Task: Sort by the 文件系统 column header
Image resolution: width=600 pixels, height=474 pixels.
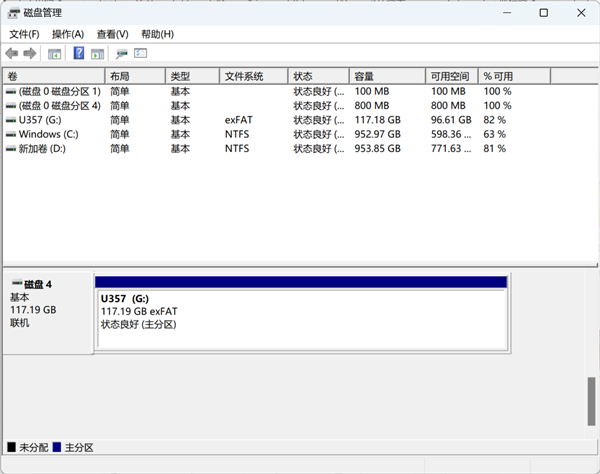Action: pyautogui.click(x=254, y=76)
